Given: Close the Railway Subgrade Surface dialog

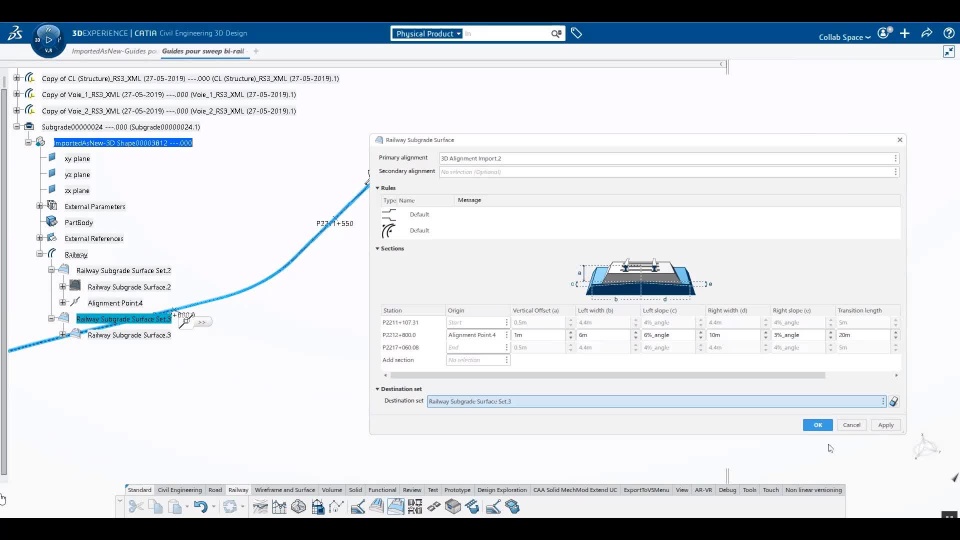Looking at the screenshot, I should [899, 140].
